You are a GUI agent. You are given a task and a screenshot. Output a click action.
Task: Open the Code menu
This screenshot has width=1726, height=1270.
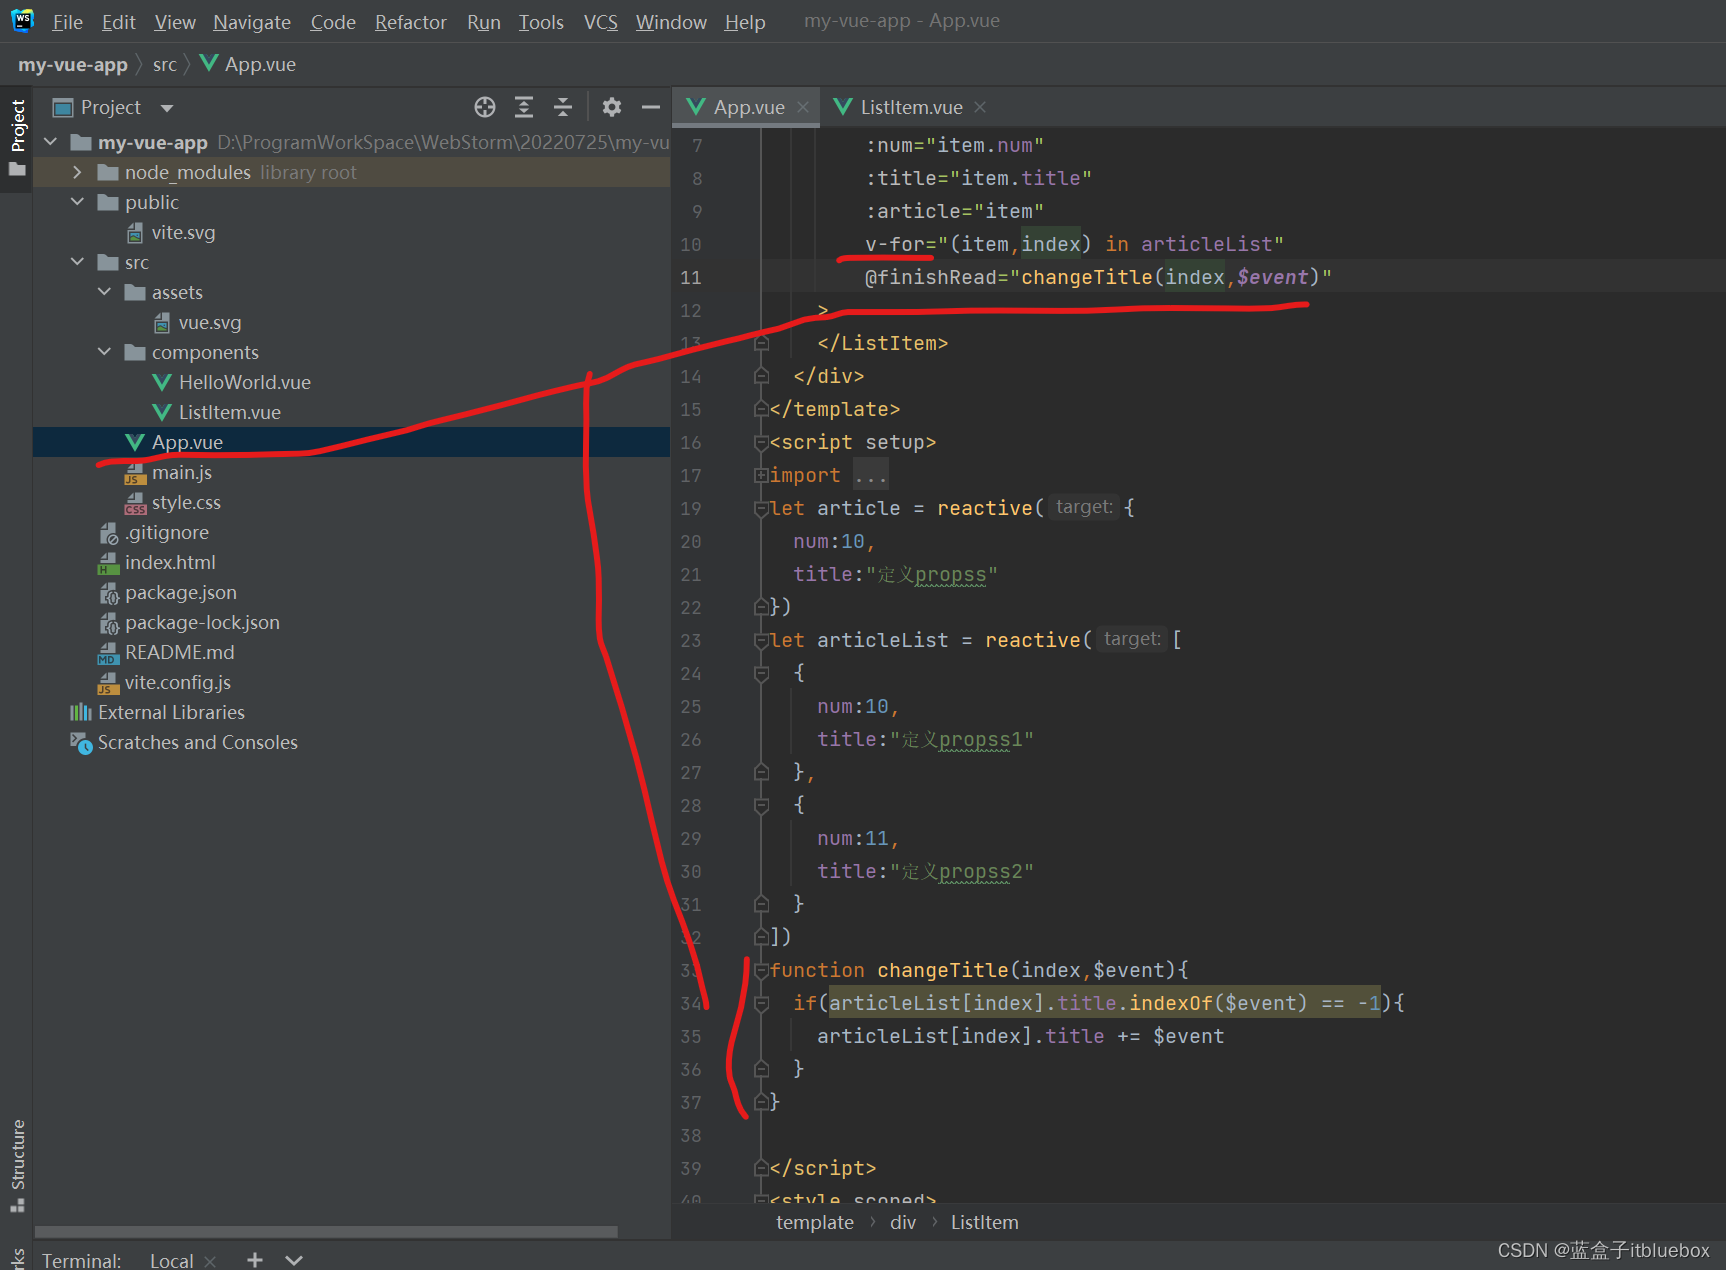pyautogui.click(x=333, y=22)
